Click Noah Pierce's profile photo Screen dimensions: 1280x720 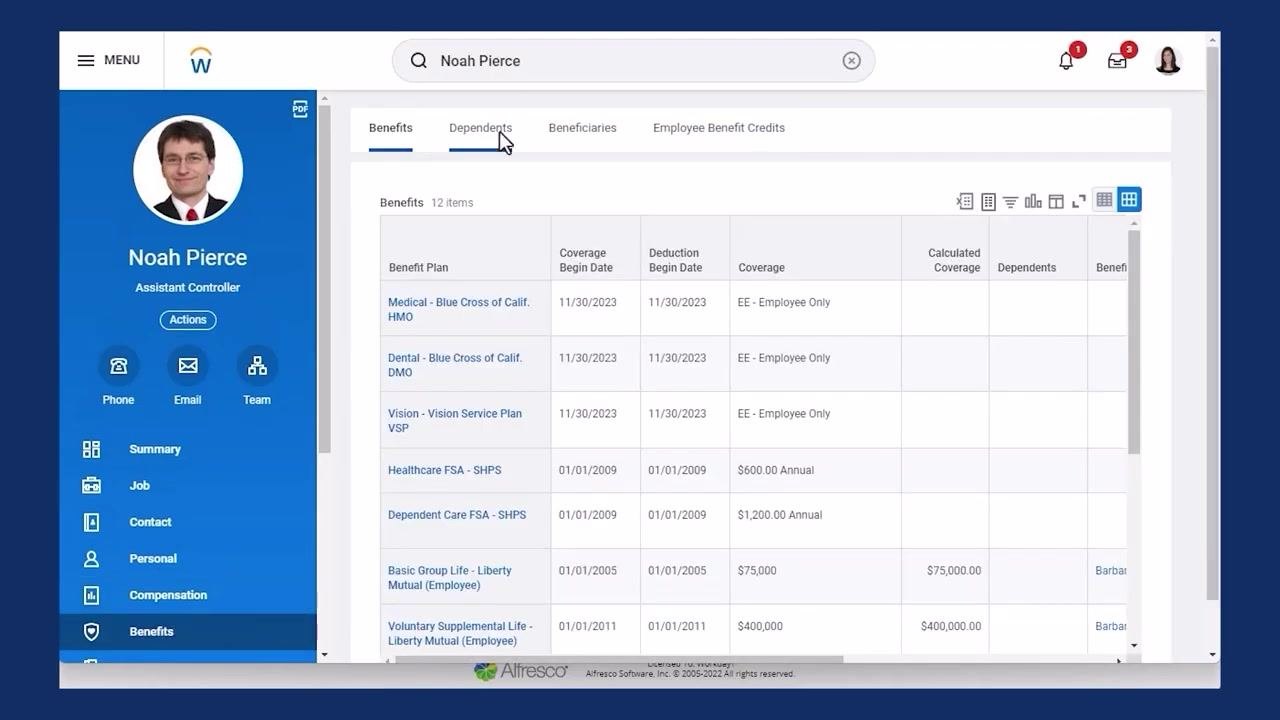pos(188,170)
